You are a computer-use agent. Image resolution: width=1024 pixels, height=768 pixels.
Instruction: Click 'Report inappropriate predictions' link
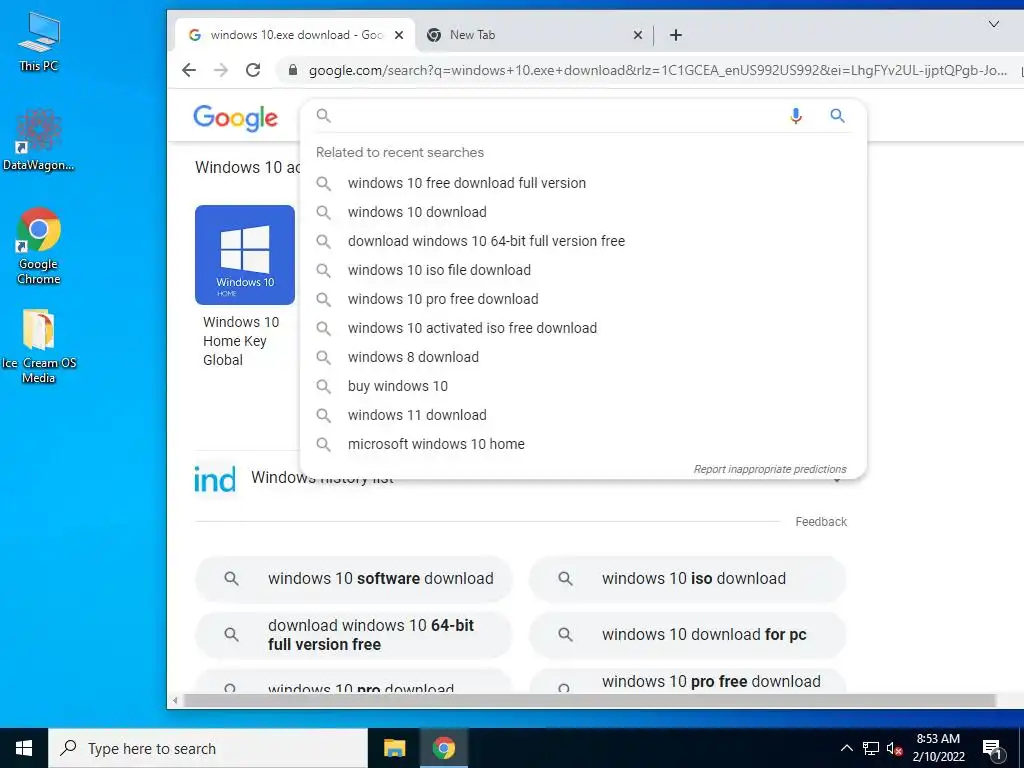769,469
